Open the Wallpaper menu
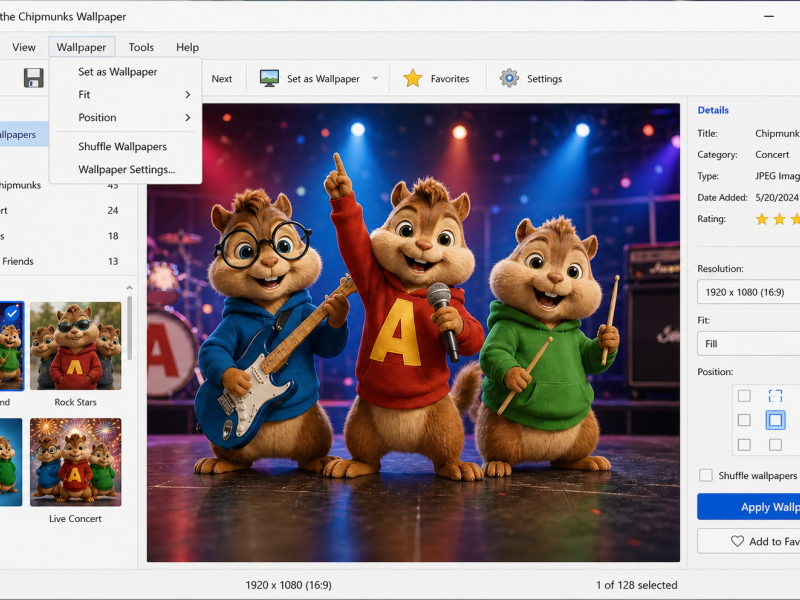This screenshot has height=600, width=800. (82, 47)
